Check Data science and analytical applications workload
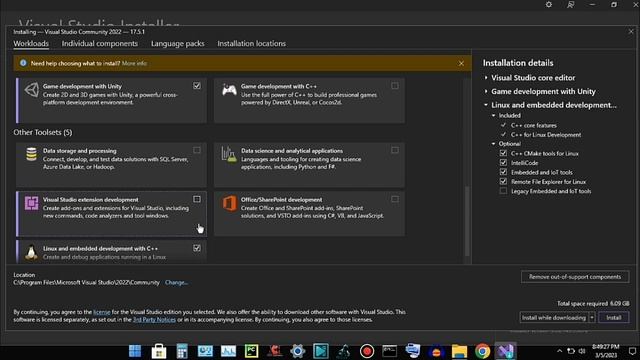This screenshot has height=360, width=640. (395, 150)
